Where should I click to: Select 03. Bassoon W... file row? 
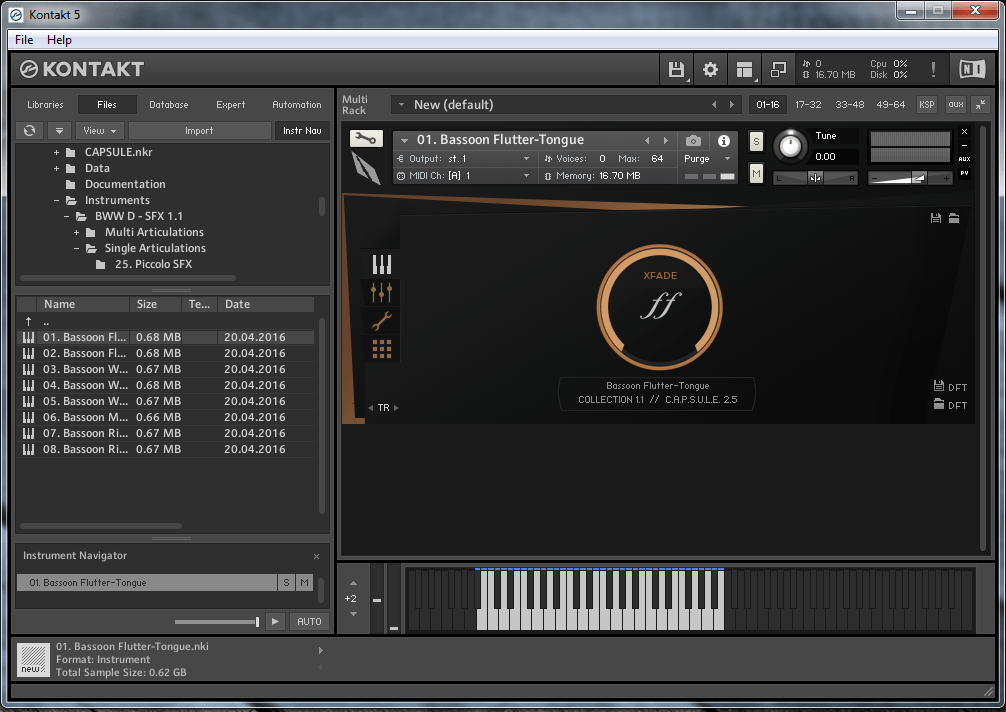(x=166, y=369)
